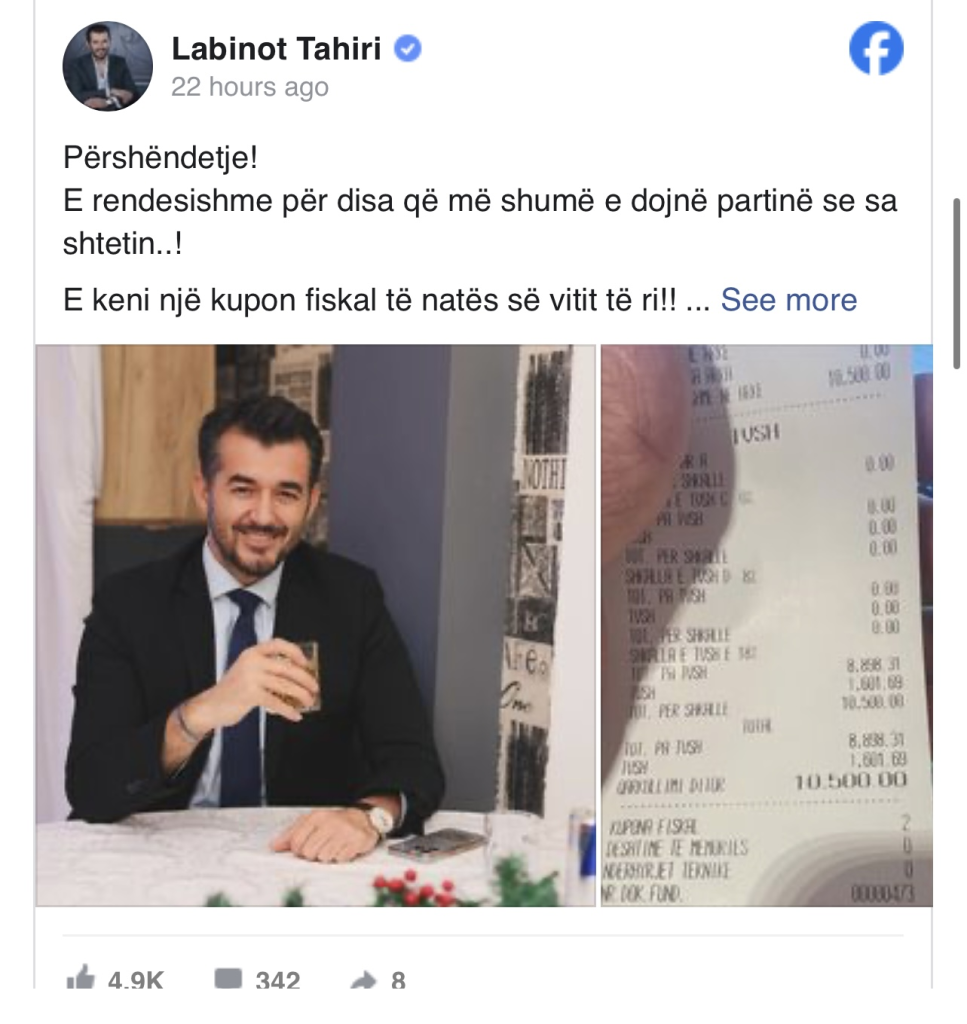Click the blue verified badge icon
The image size is (967, 1024).
tap(408, 49)
